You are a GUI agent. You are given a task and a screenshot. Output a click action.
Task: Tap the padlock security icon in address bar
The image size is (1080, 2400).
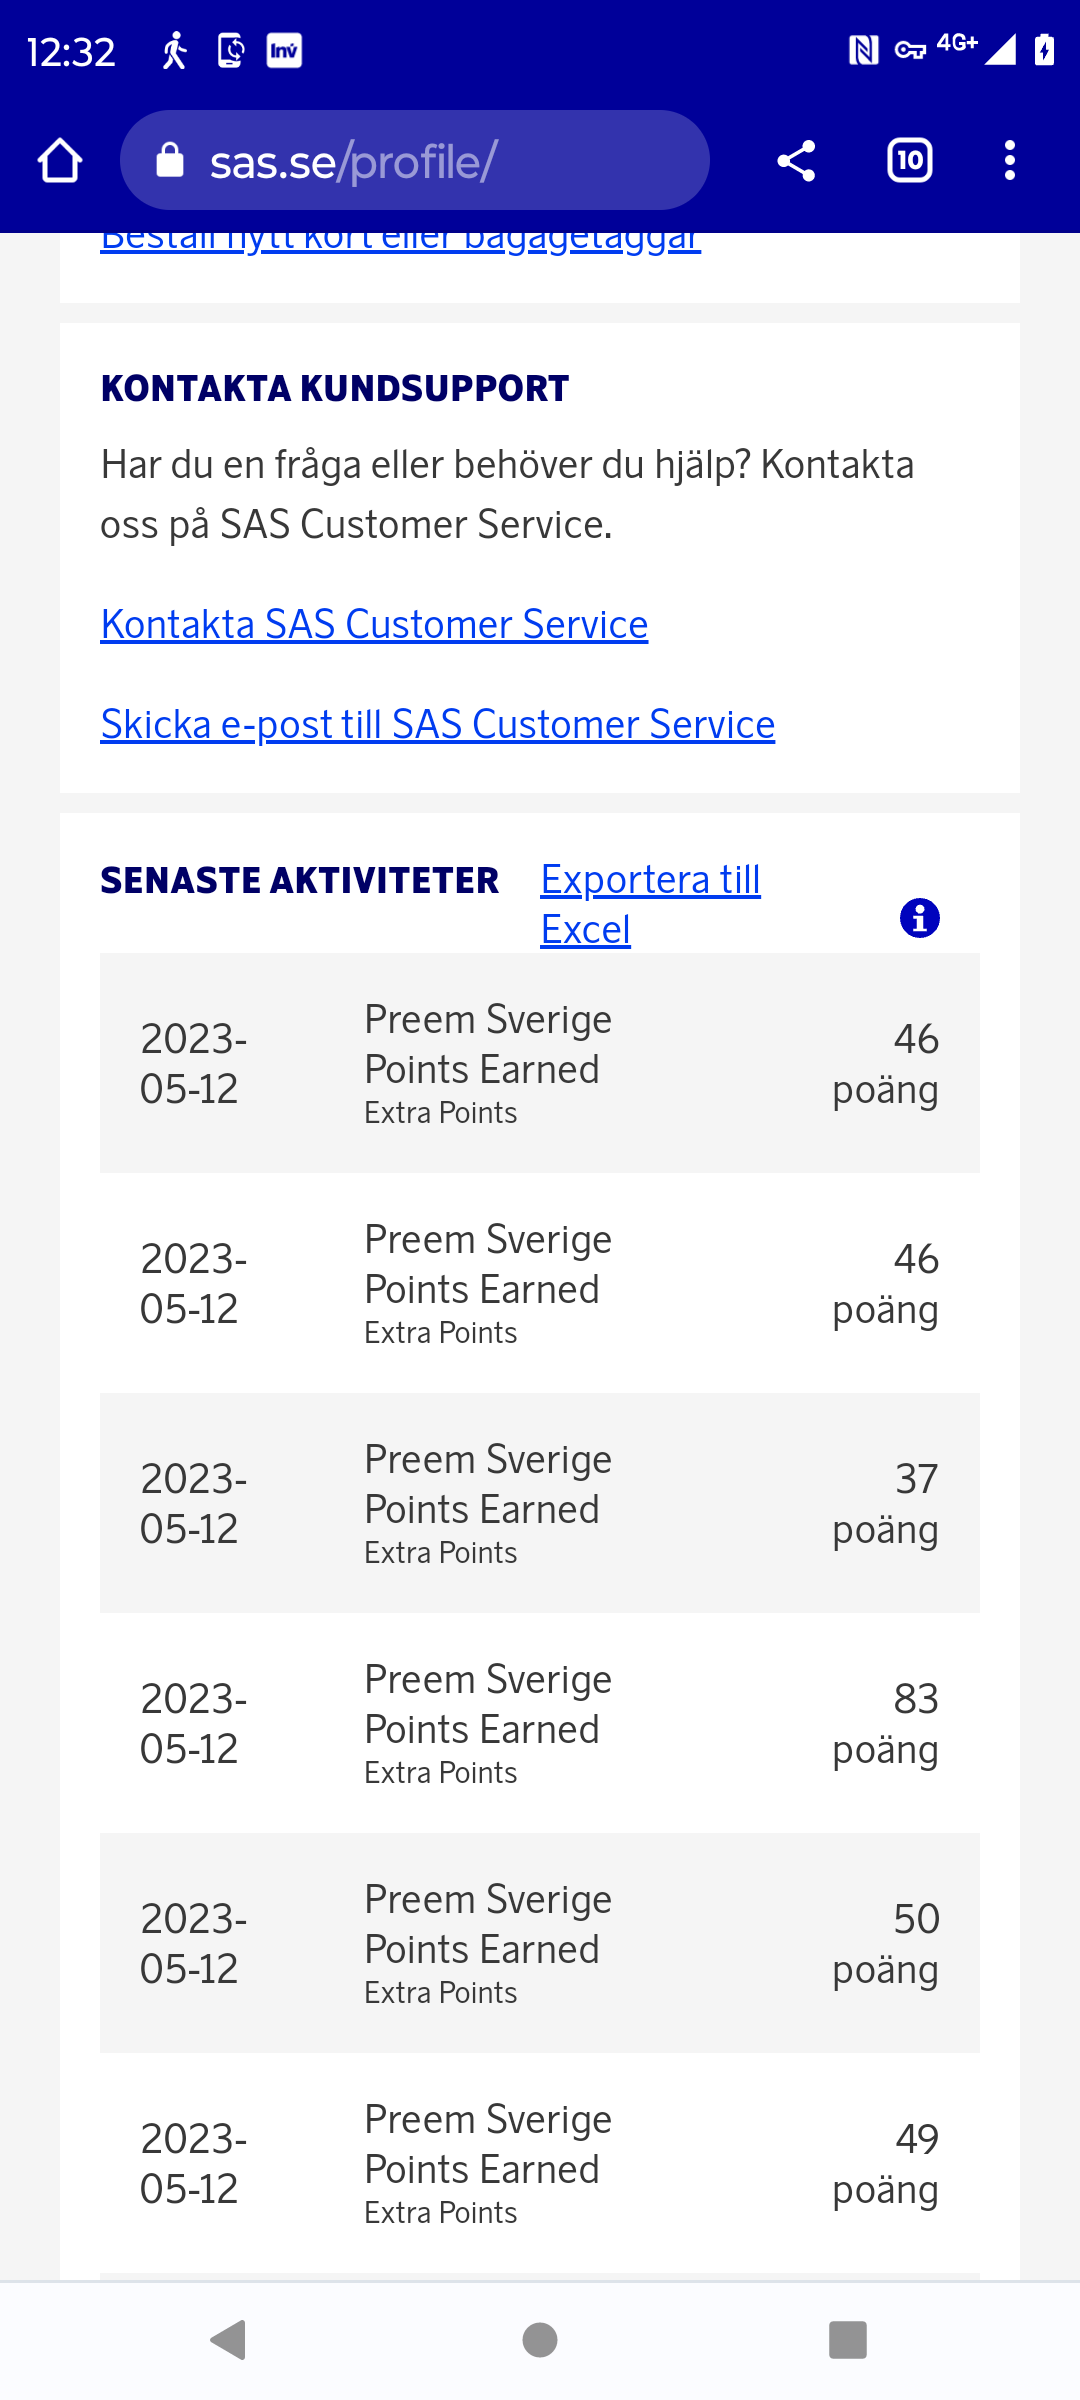click(170, 160)
